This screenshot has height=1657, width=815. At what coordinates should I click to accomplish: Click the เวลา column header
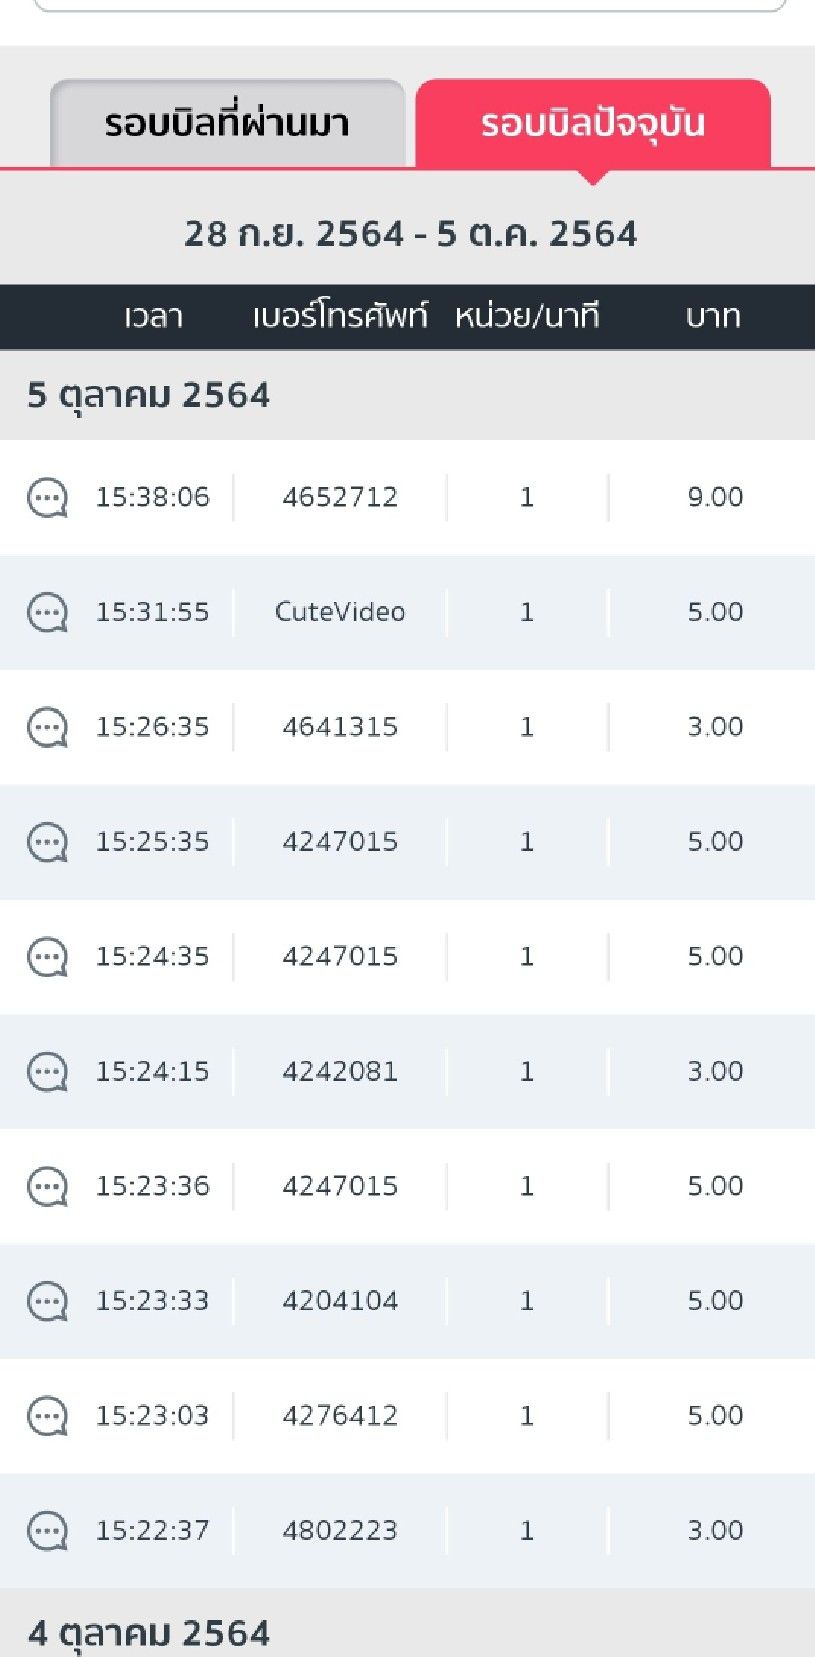pyautogui.click(x=153, y=317)
